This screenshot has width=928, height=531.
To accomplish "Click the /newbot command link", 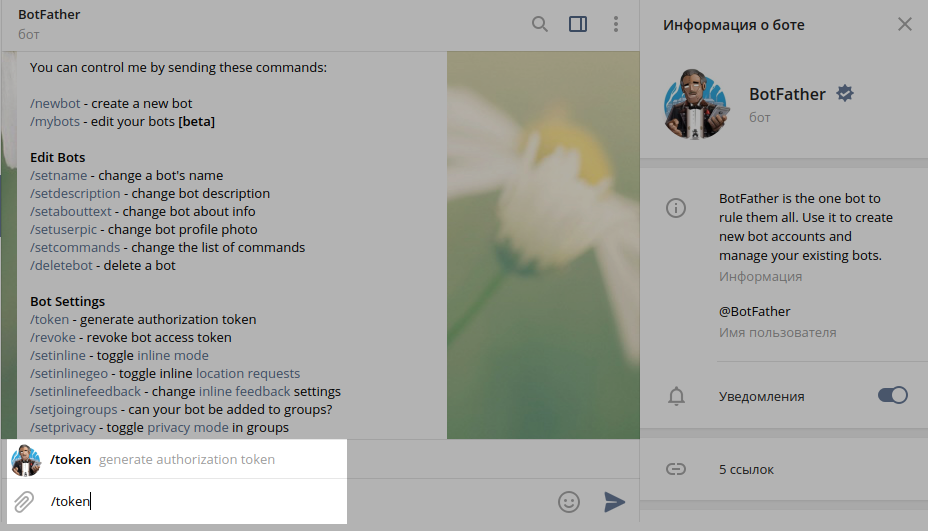I will point(55,104).
